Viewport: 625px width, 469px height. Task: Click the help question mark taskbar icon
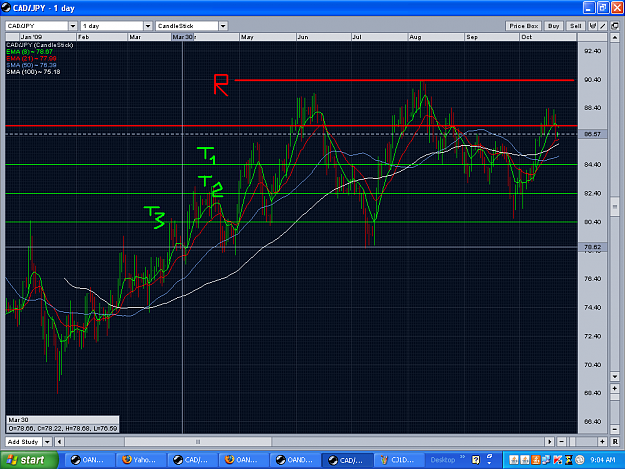[x=476, y=460]
